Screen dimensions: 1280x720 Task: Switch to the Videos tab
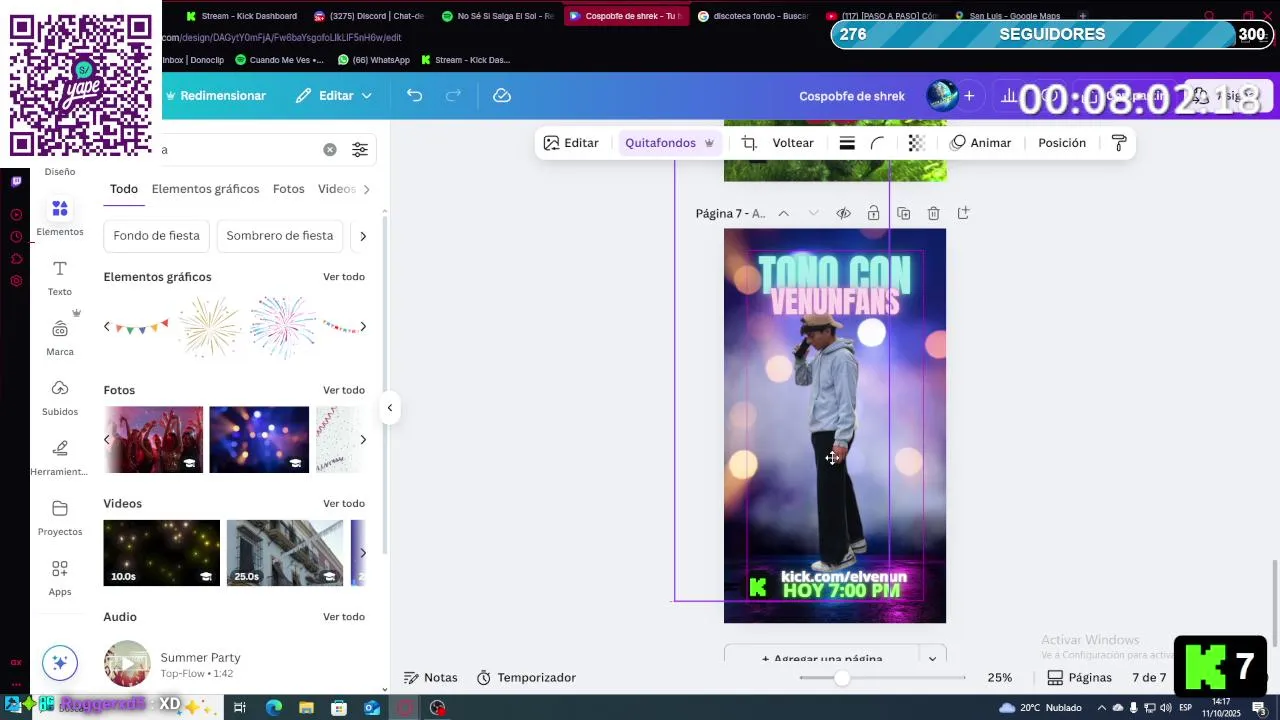click(336, 189)
